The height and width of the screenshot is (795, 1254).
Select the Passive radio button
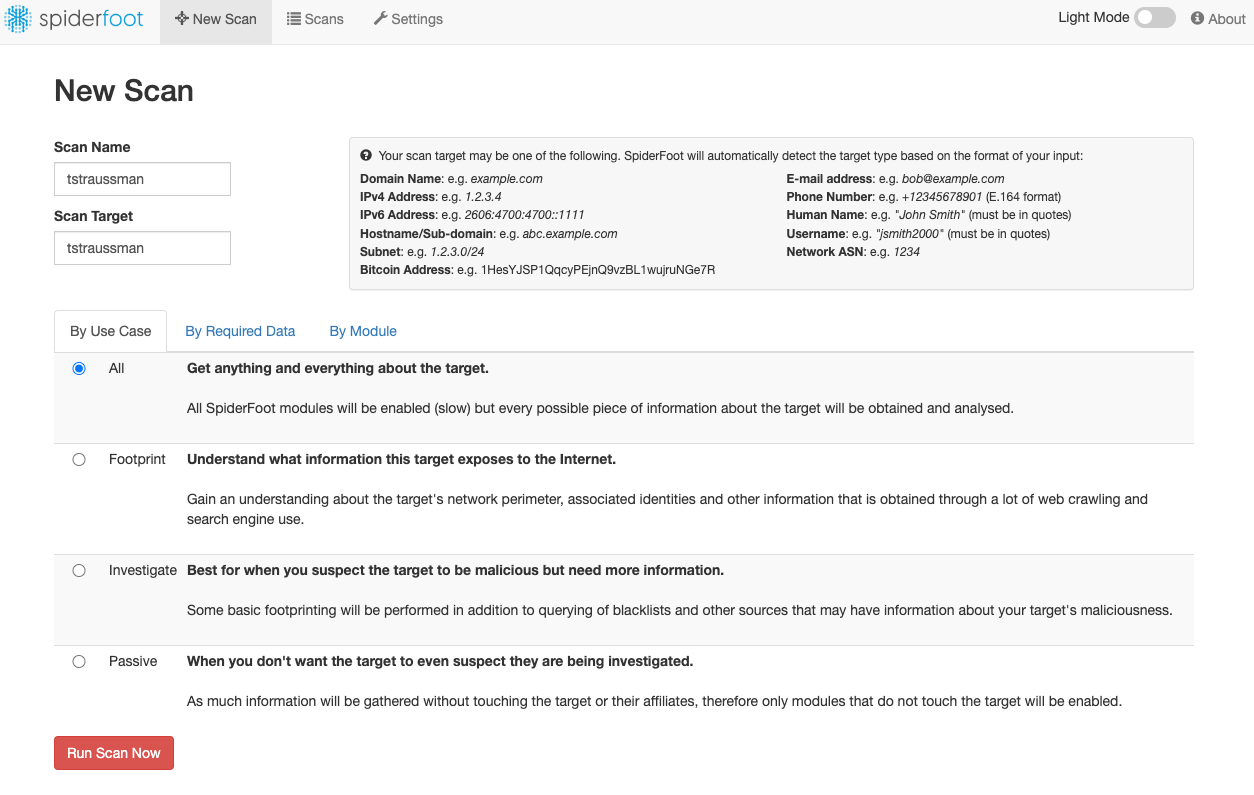point(79,662)
